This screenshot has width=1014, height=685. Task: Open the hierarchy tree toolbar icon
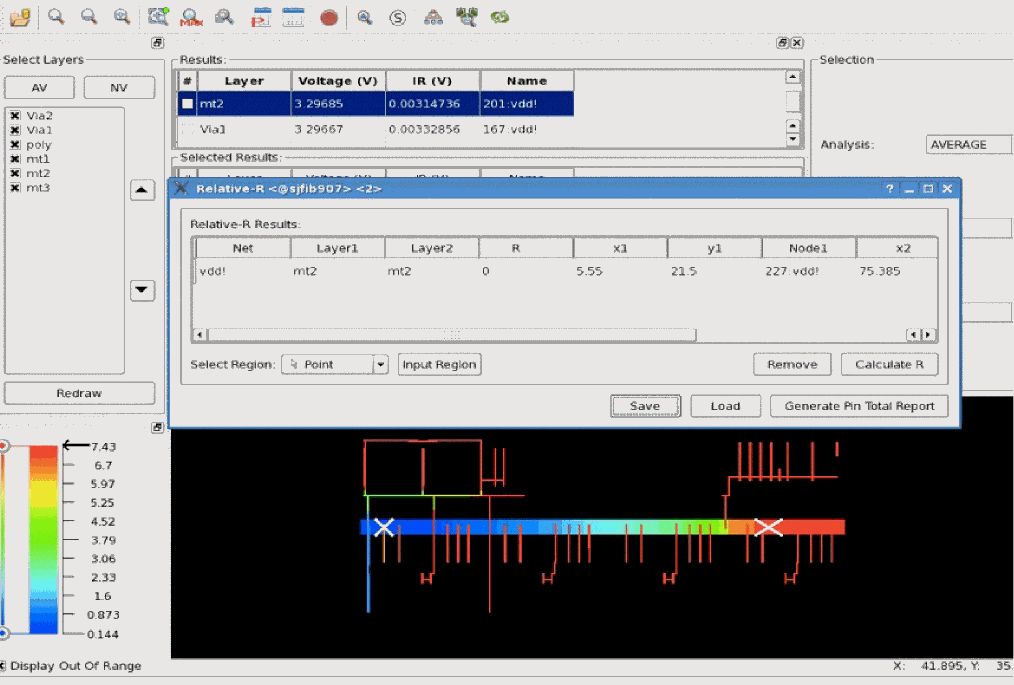click(432, 17)
